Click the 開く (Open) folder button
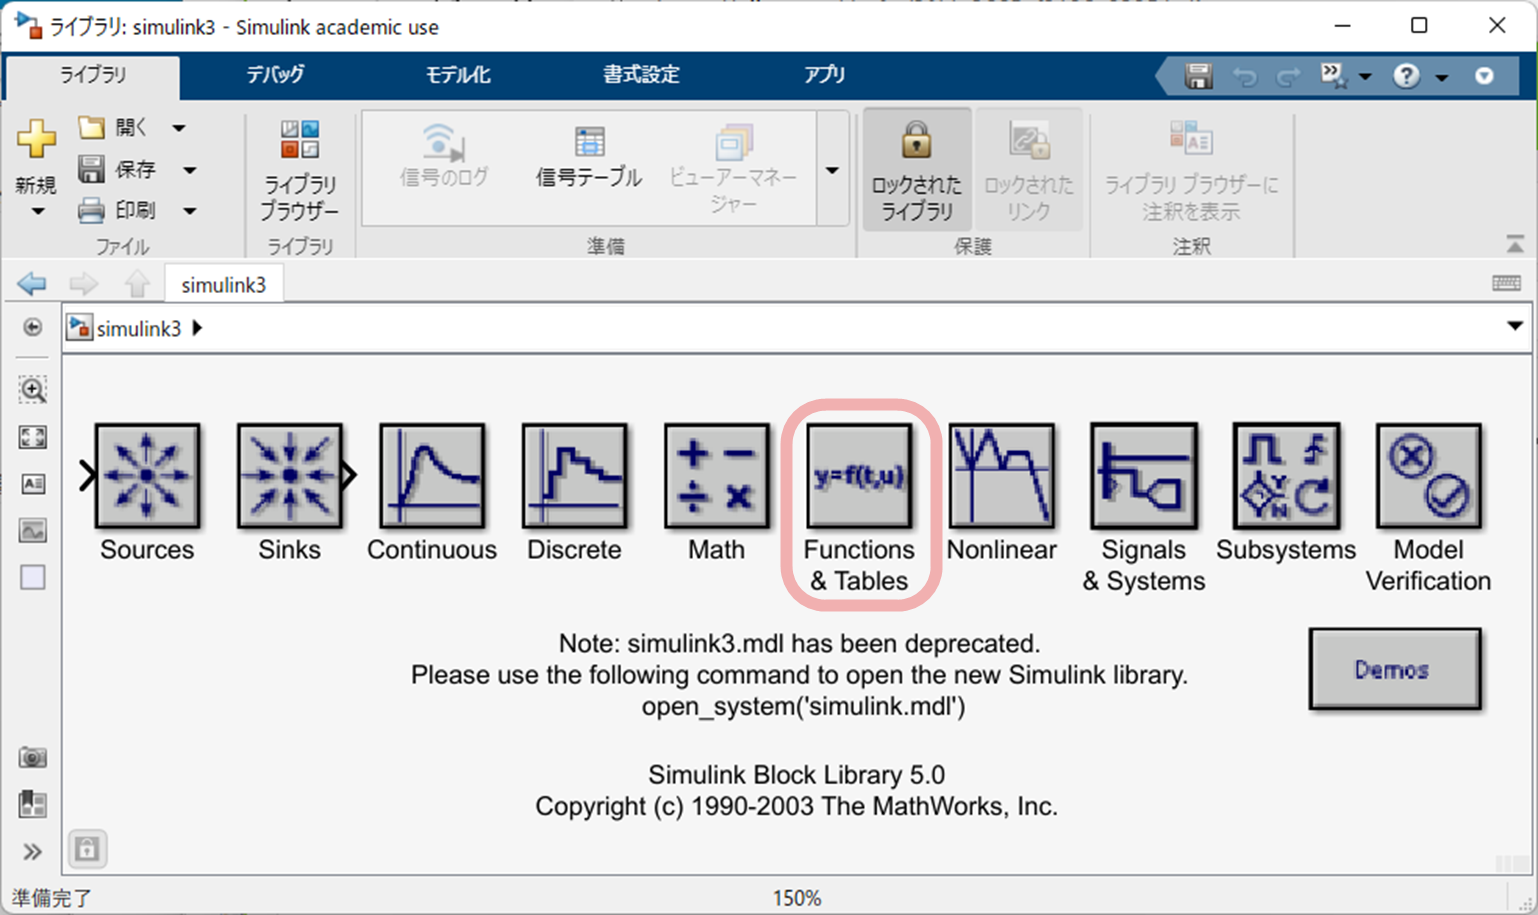 [x=112, y=127]
